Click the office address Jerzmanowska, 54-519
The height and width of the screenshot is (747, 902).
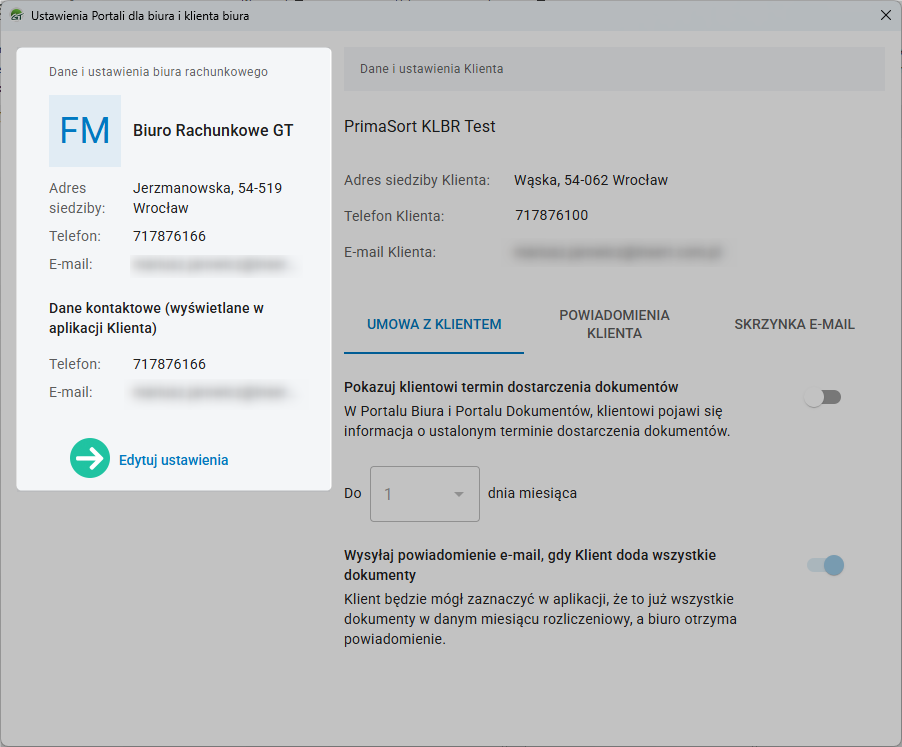point(207,188)
